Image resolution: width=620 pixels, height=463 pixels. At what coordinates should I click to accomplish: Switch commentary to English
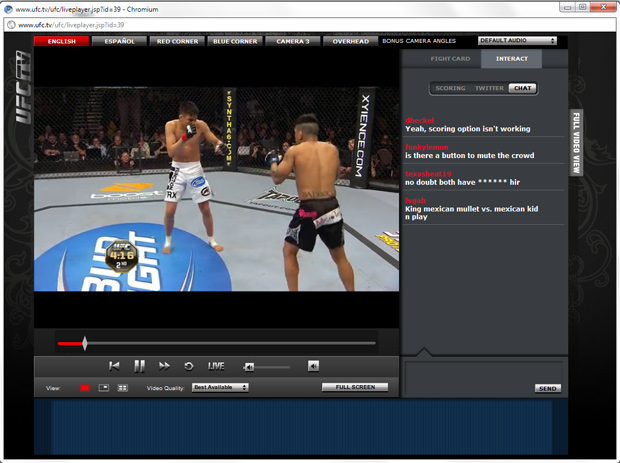tap(61, 41)
